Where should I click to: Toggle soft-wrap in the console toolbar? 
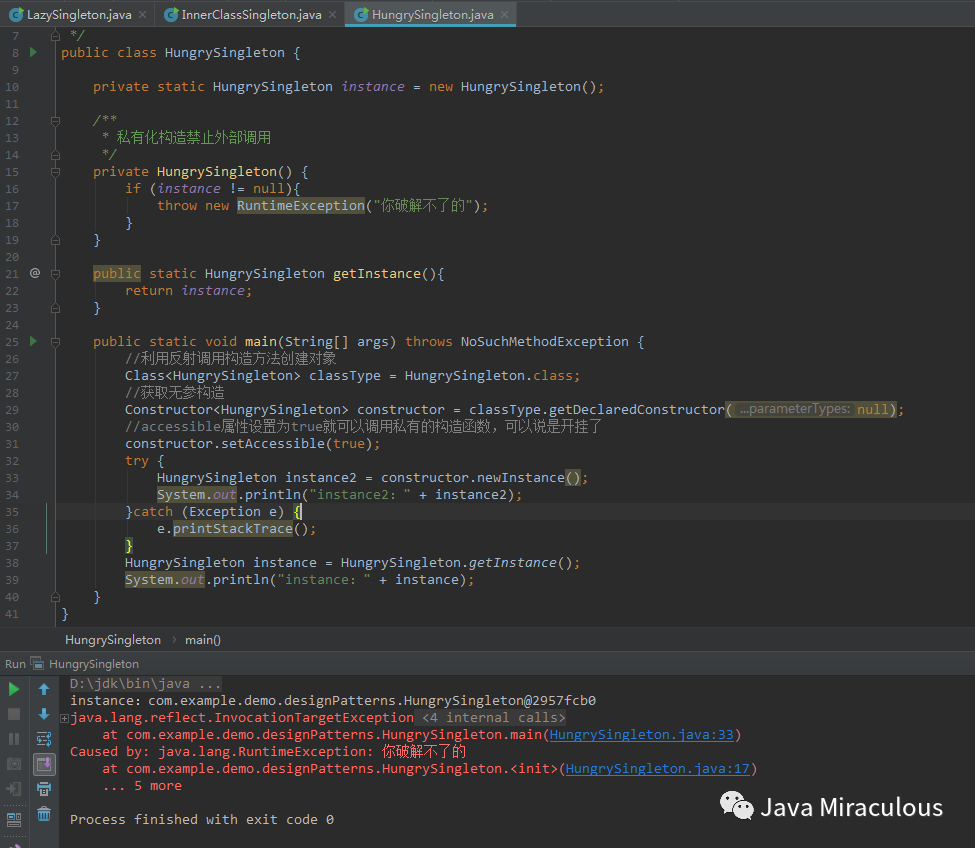44,739
